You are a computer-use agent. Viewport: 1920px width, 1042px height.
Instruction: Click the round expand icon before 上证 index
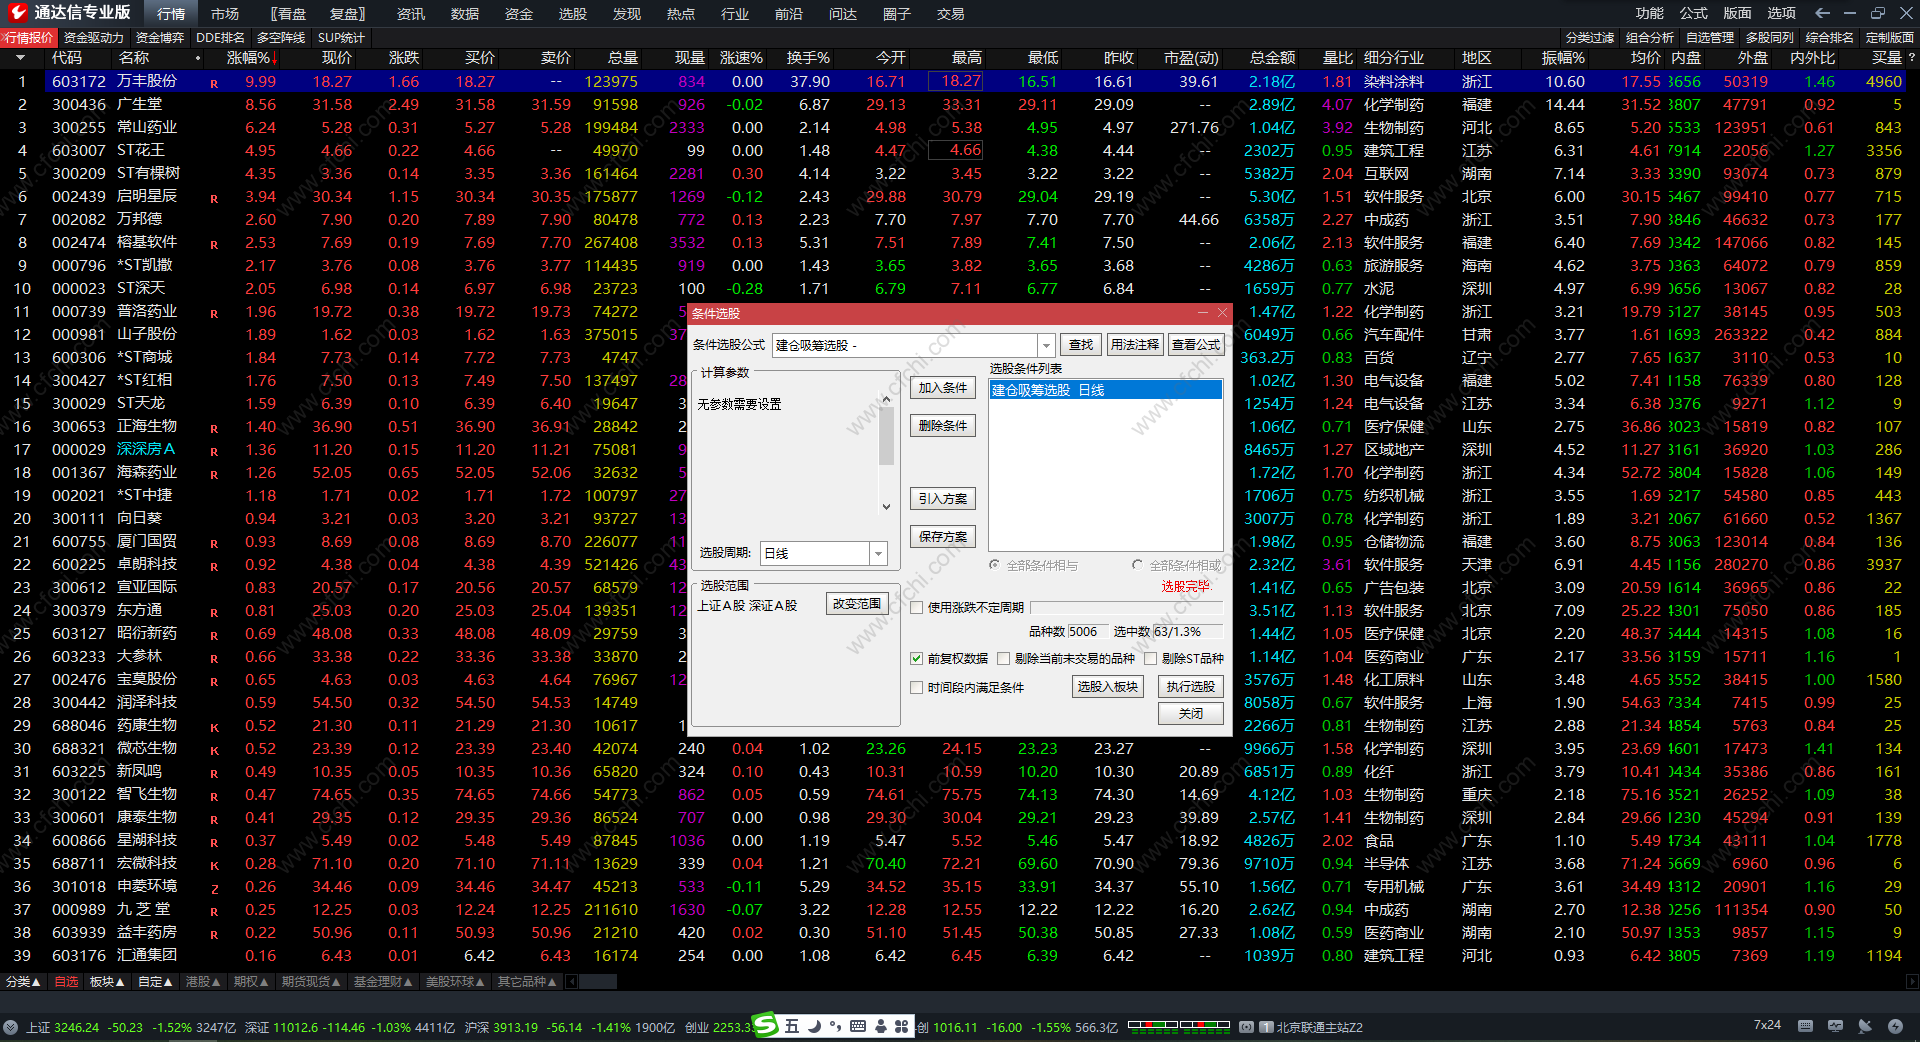click(11, 1027)
